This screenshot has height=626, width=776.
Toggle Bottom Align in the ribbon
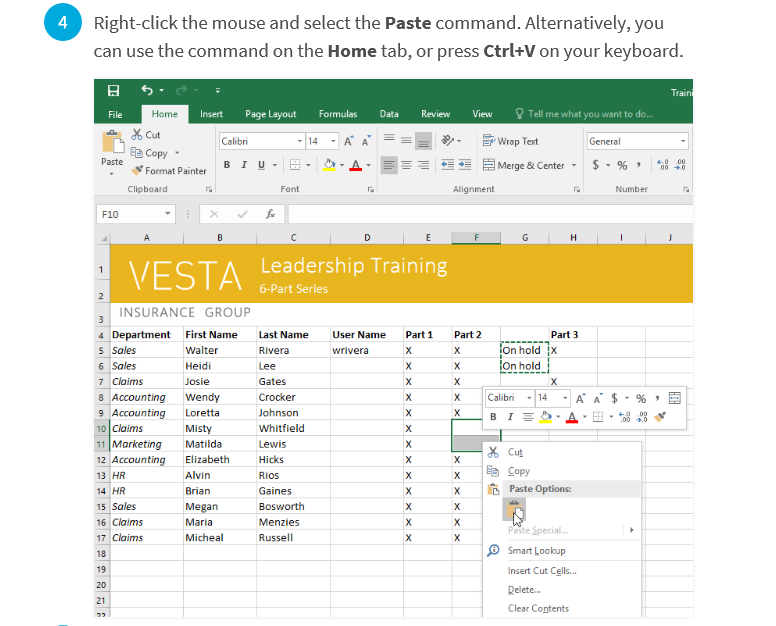[x=423, y=141]
